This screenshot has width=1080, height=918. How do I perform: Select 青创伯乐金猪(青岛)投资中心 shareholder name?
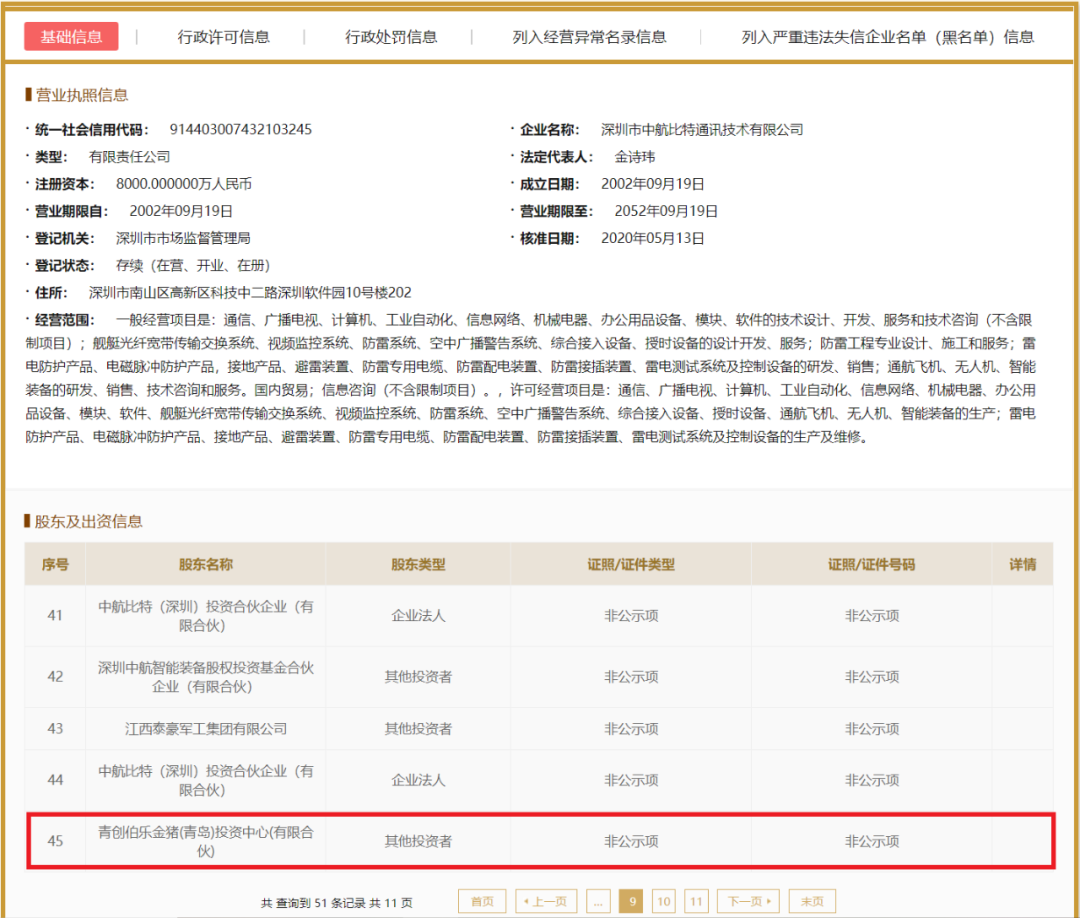coord(205,842)
